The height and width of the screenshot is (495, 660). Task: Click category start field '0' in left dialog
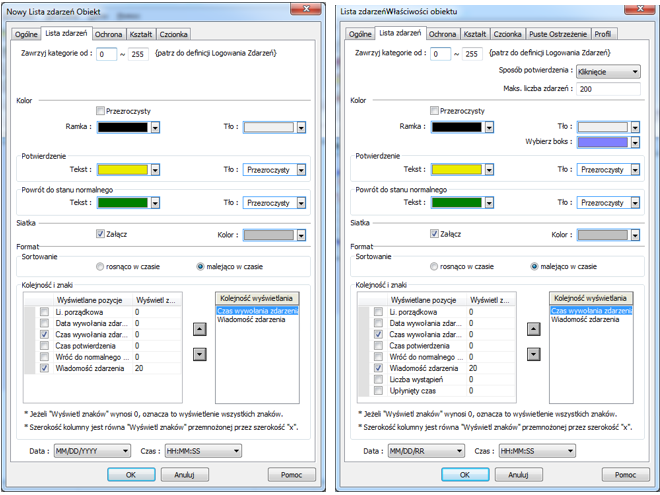pos(106,54)
